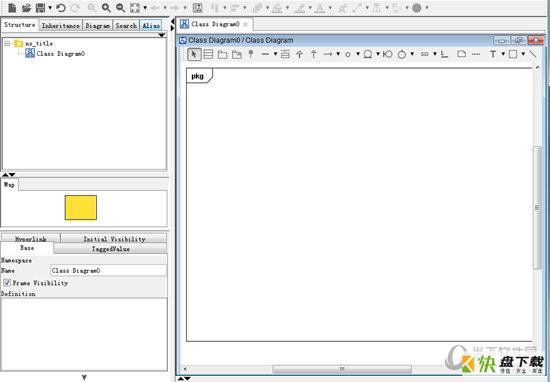Select the Subsystem tool
Image resolution: width=550 pixels, height=382 pixels.
click(x=237, y=54)
